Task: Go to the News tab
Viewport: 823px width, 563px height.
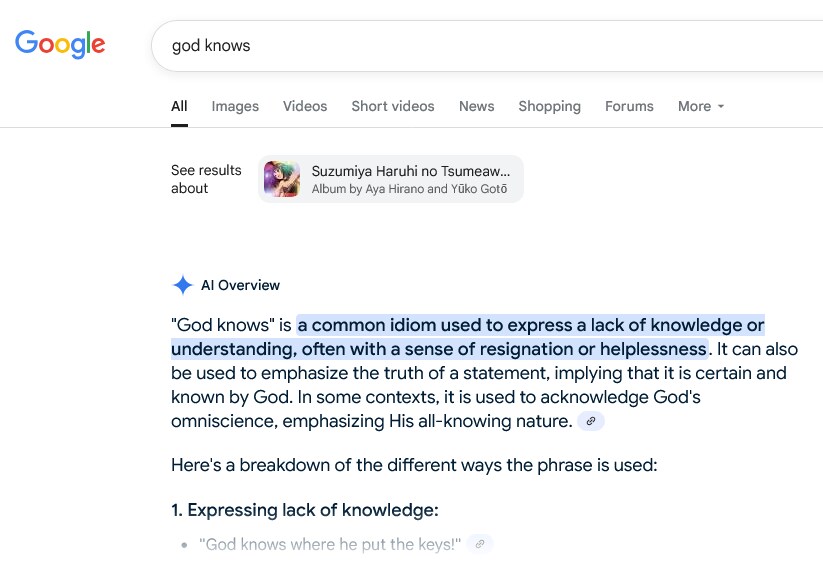Action: [477, 106]
